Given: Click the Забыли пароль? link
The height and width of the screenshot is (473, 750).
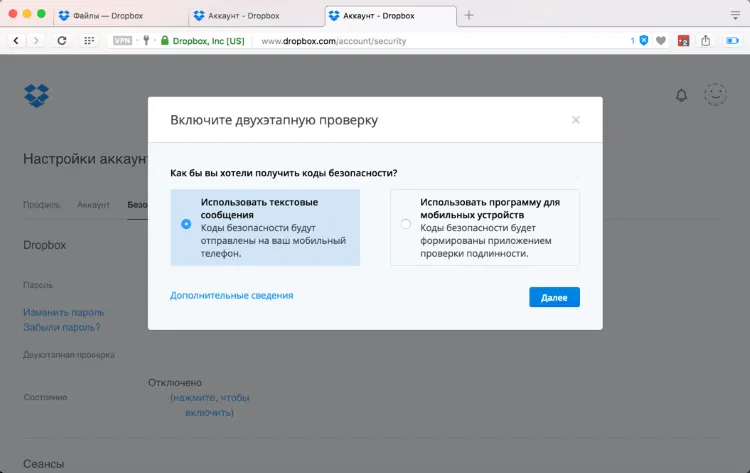Looking at the screenshot, I should (62, 328).
